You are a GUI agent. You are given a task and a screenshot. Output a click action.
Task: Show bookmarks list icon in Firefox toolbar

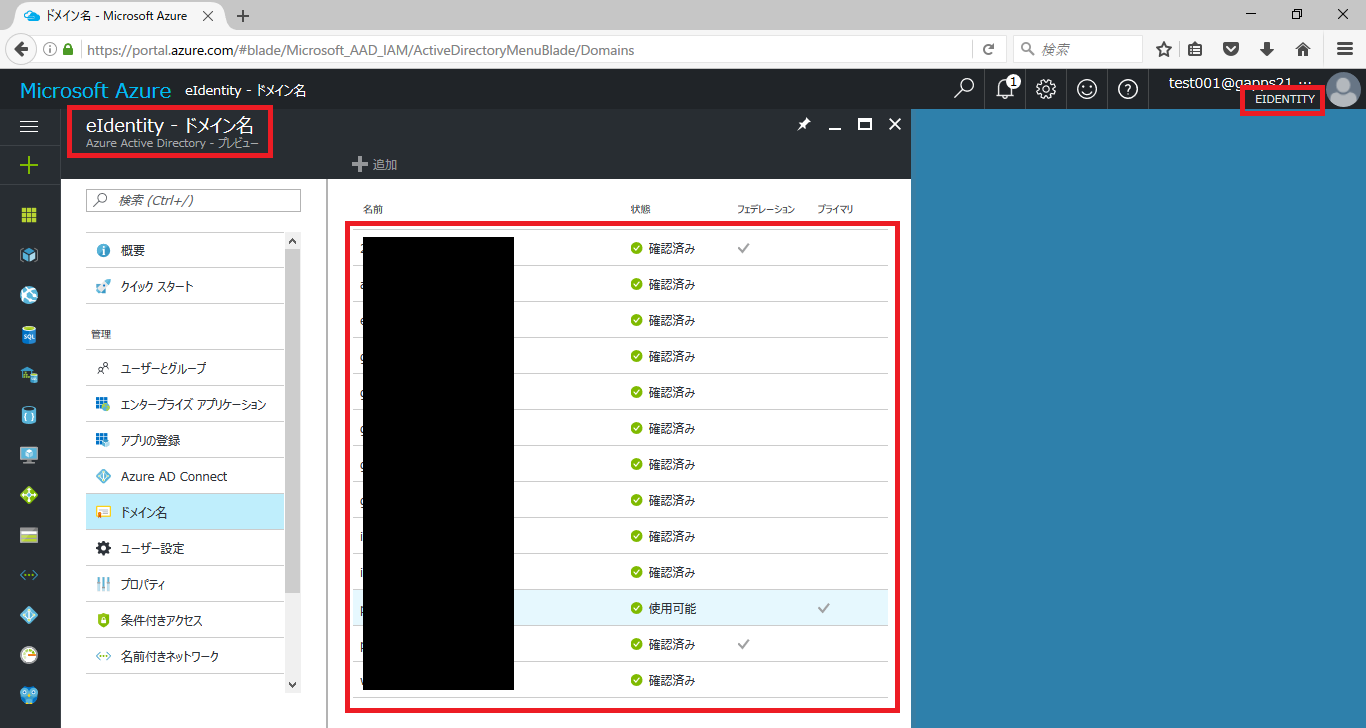[x=1196, y=49]
